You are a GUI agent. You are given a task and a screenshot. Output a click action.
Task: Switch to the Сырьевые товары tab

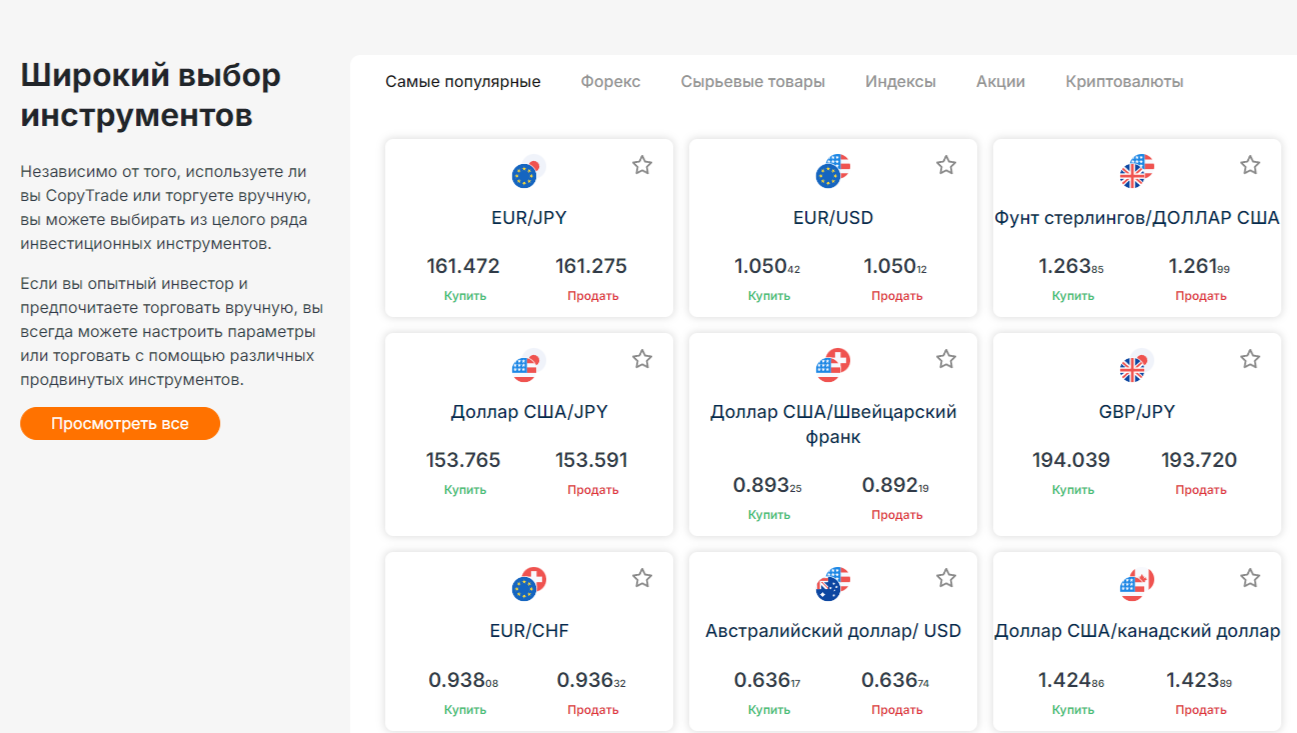tap(753, 82)
